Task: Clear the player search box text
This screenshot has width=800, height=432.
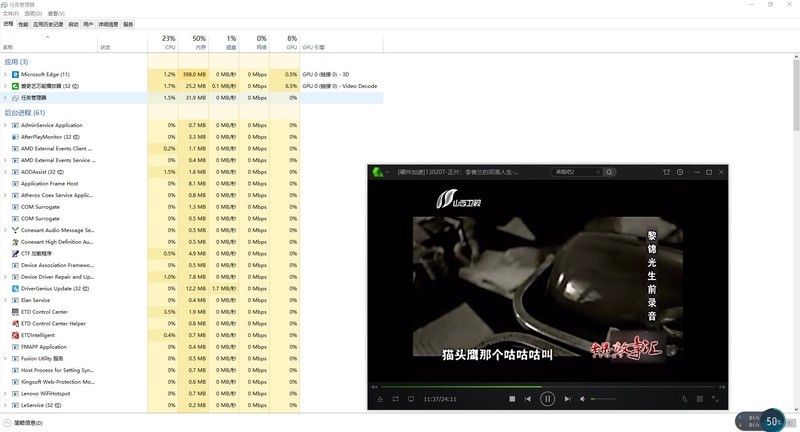Action: point(598,172)
